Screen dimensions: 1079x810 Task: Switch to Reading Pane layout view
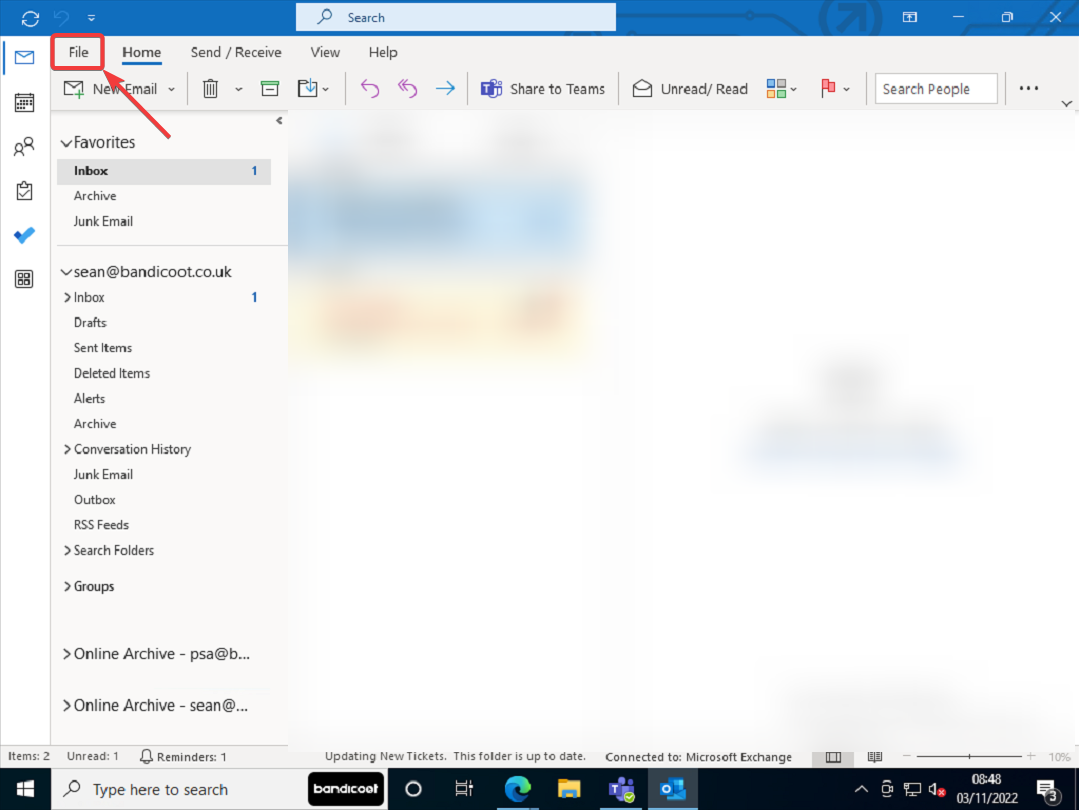[x=833, y=757]
